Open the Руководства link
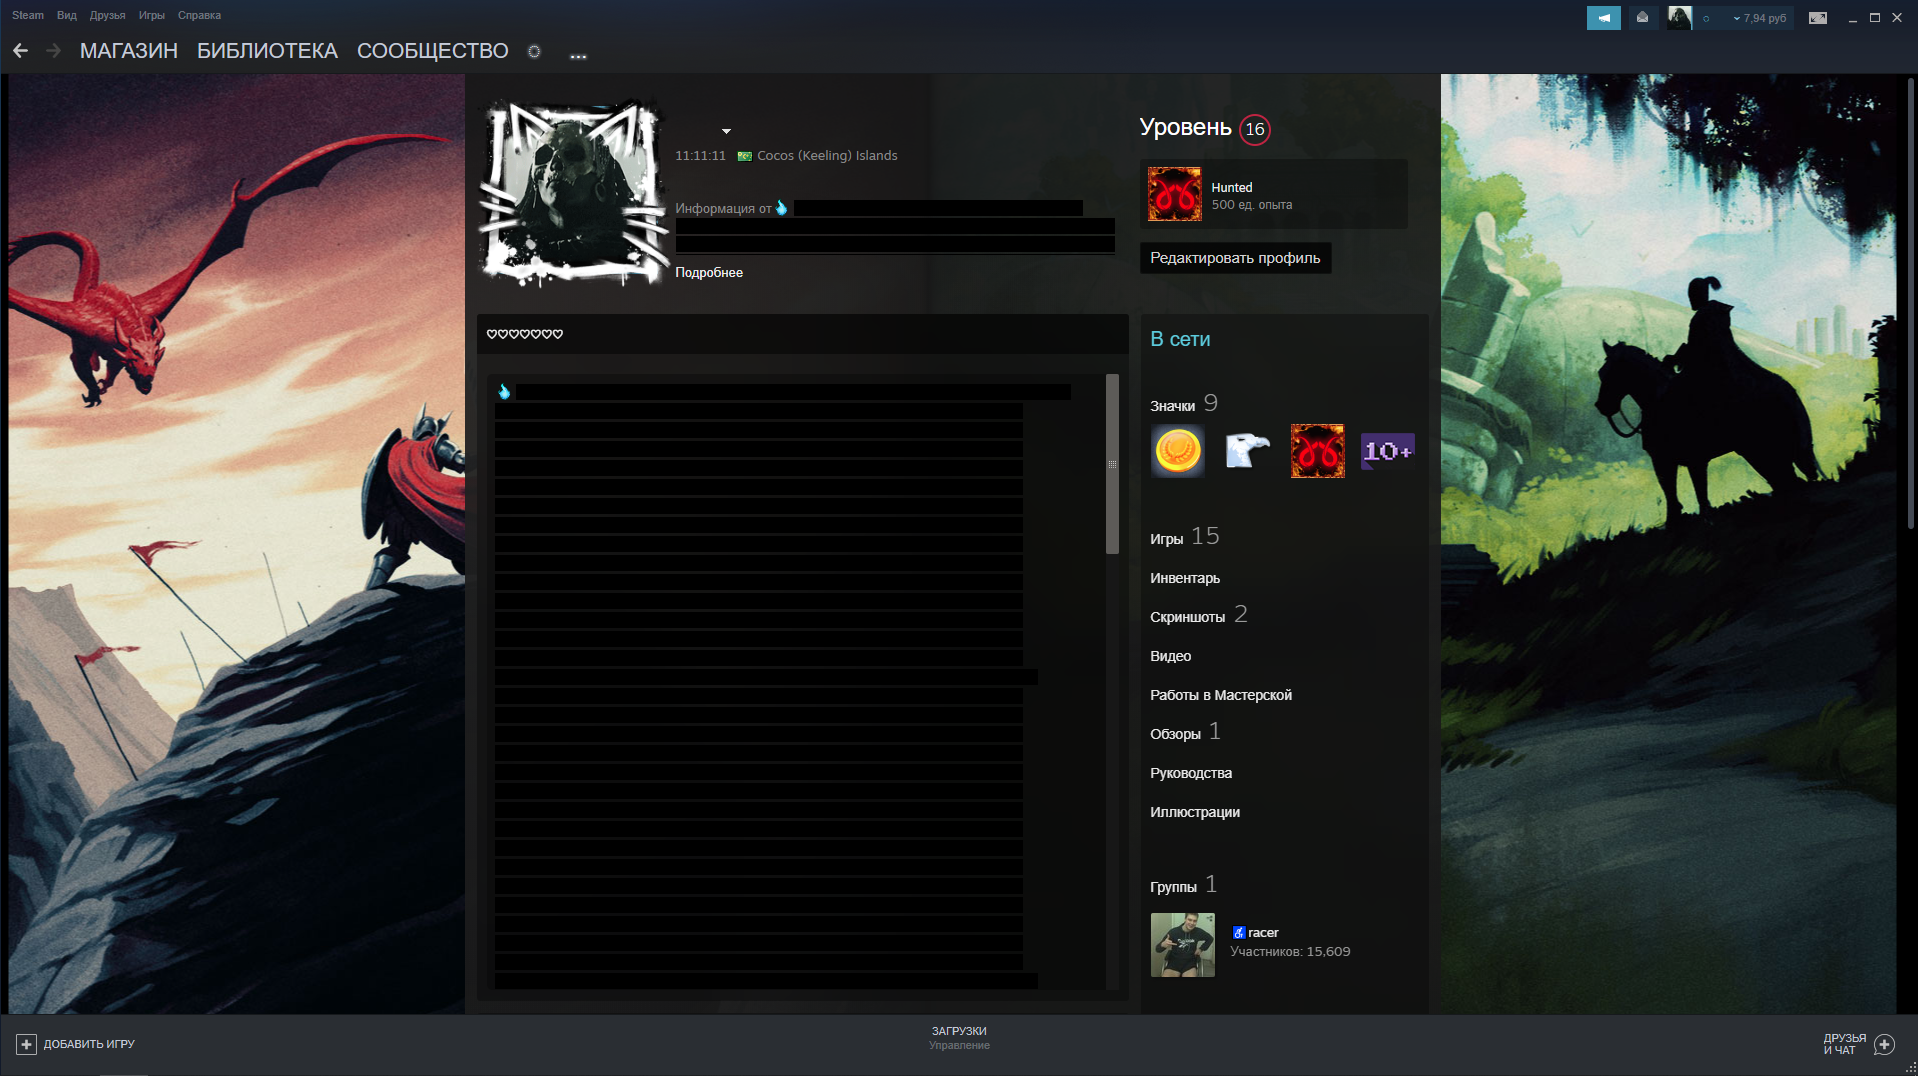 [1191, 773]
